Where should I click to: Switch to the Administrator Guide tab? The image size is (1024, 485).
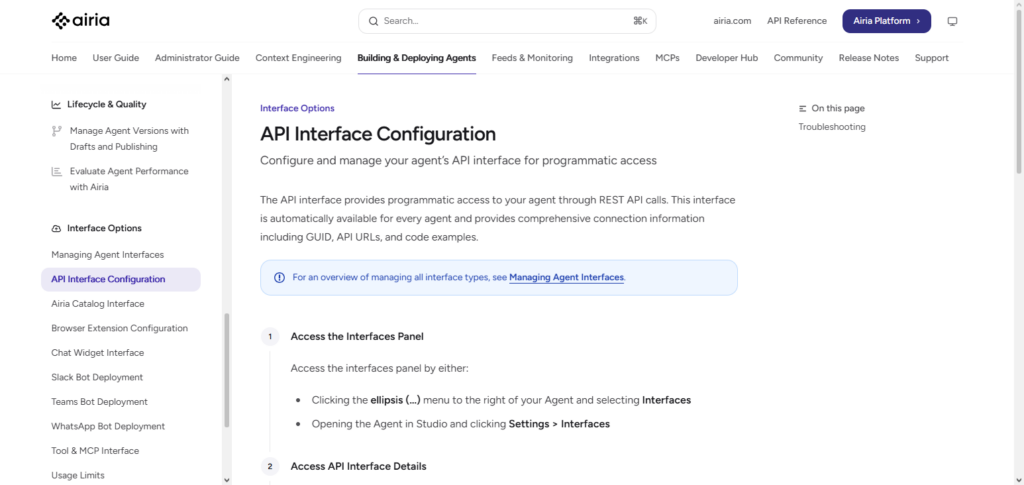[197, 58]
